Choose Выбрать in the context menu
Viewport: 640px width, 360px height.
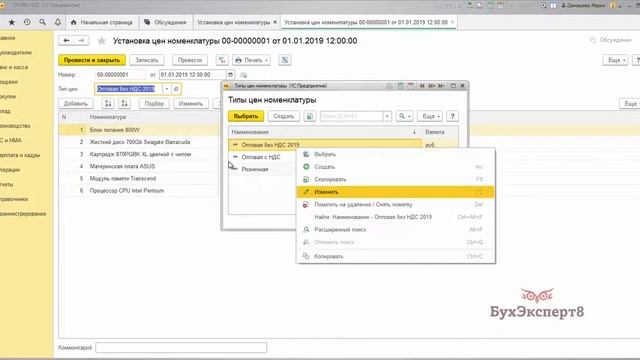coord(395,154)
